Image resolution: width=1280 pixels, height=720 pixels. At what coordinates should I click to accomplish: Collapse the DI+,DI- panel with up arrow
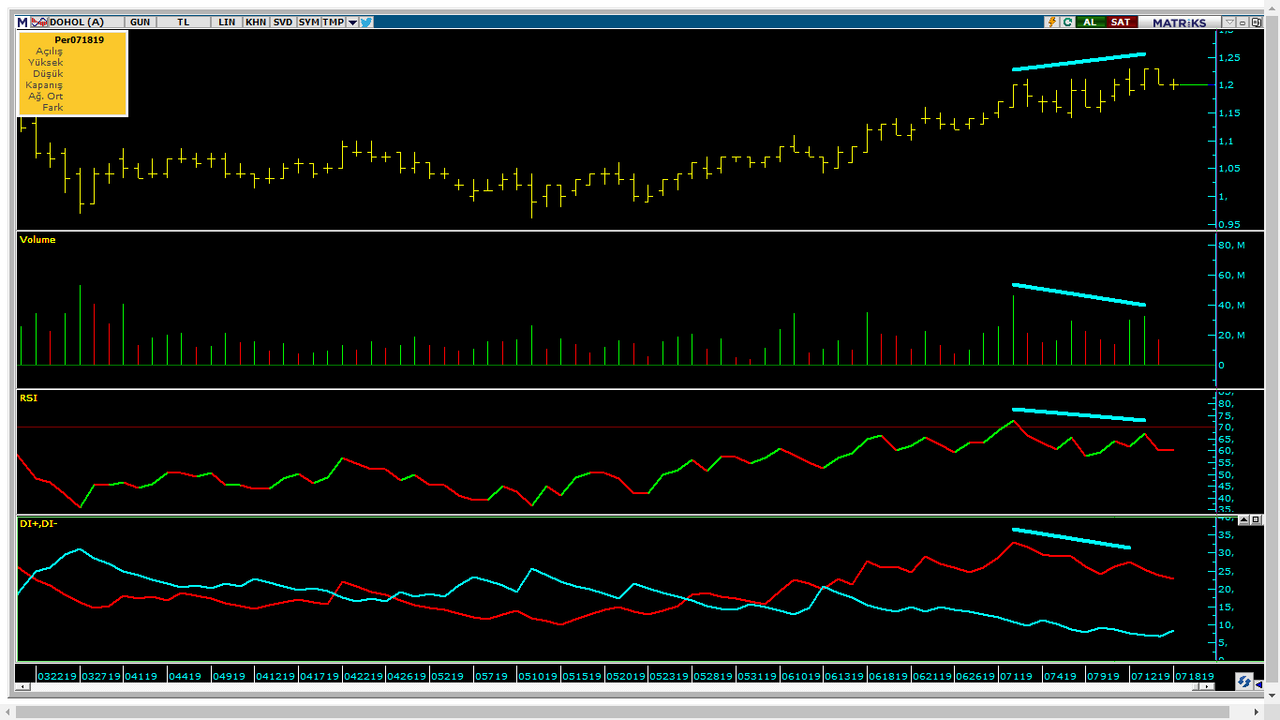[x=1242, y=520]
